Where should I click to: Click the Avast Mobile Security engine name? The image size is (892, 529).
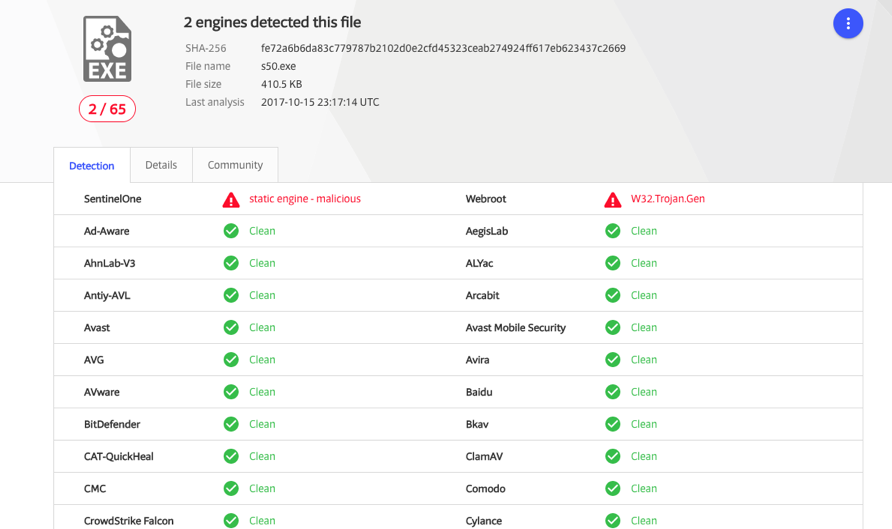[x=515, y=328]
